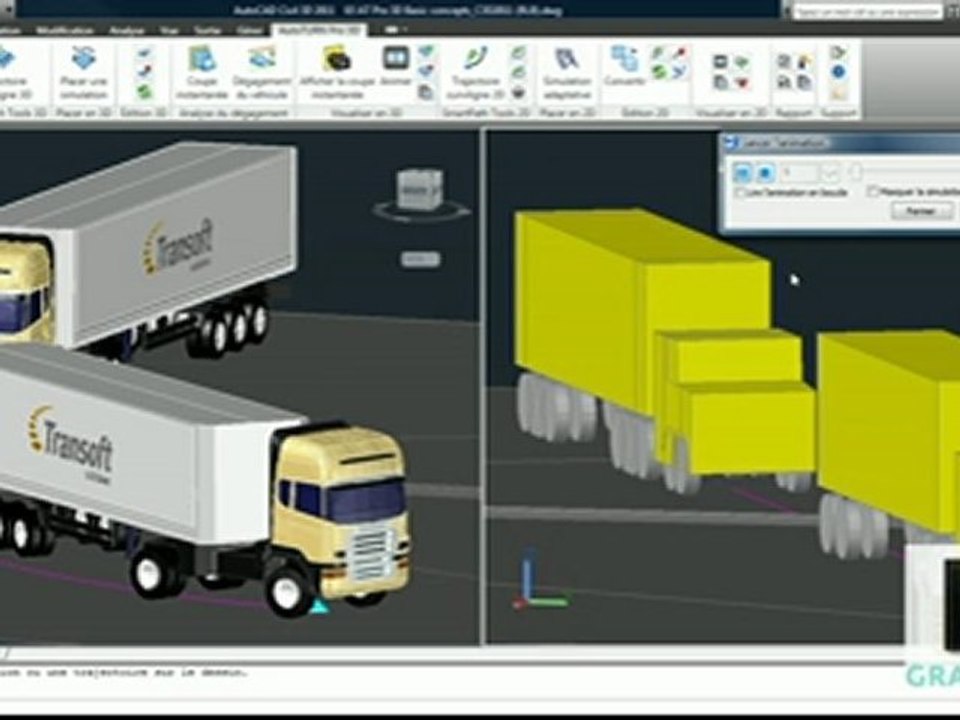Start the Animer tool
This screenshot has width=960, height=720.
(x=396, y=66)
